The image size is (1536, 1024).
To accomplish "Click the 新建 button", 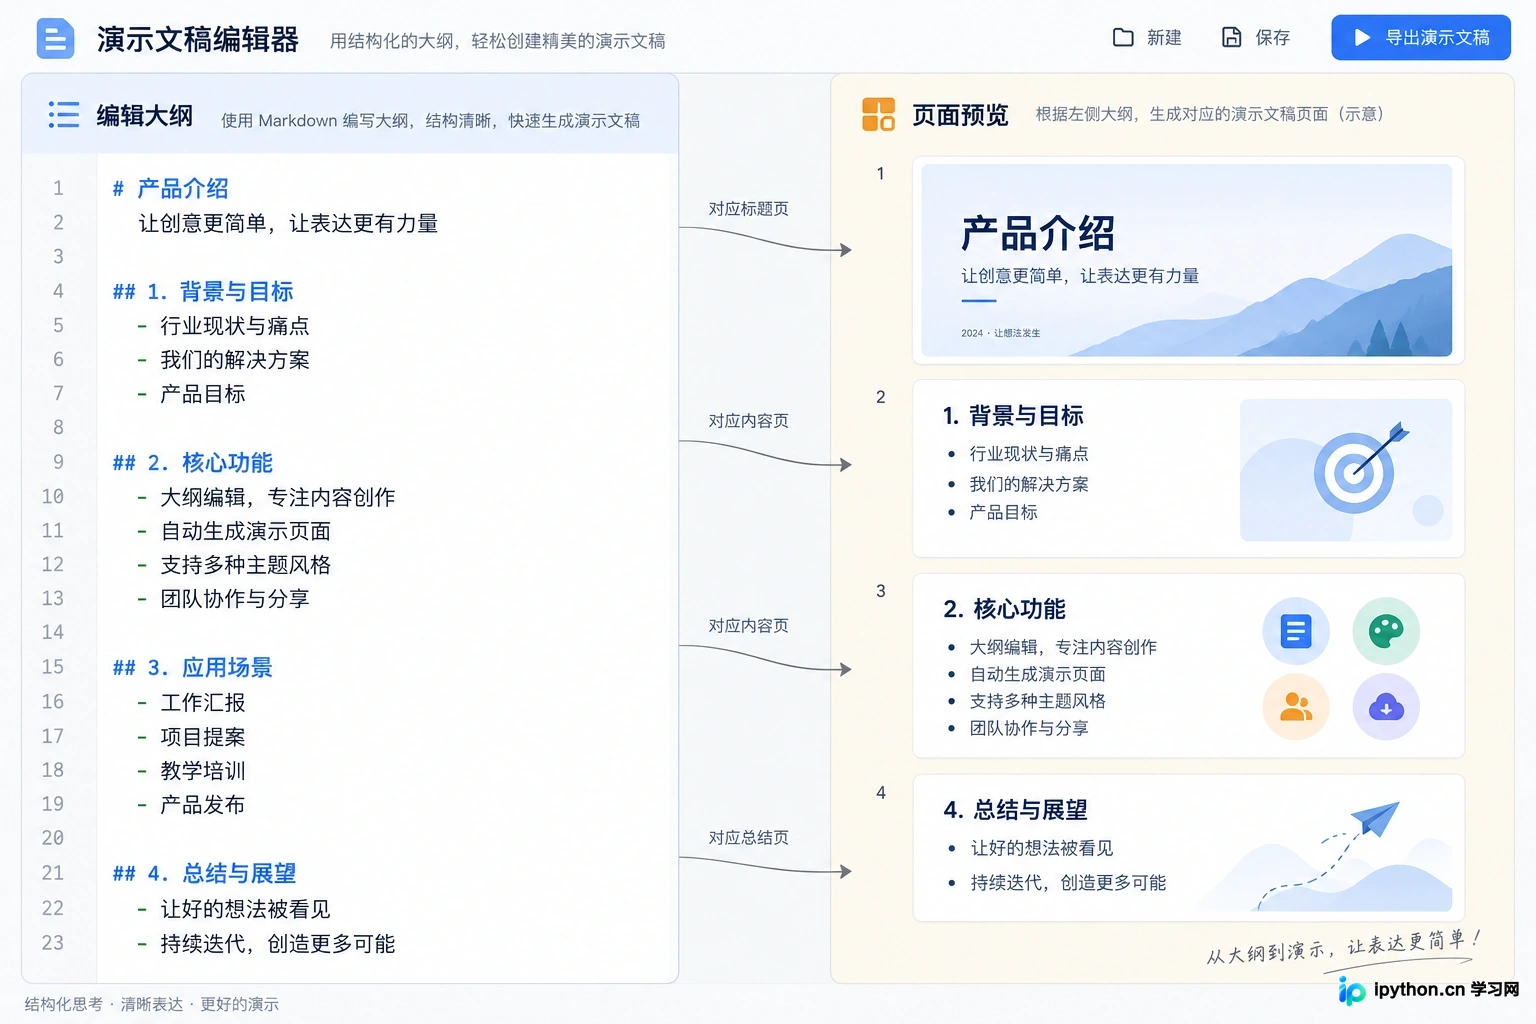I will click(x=1147, y=37).
